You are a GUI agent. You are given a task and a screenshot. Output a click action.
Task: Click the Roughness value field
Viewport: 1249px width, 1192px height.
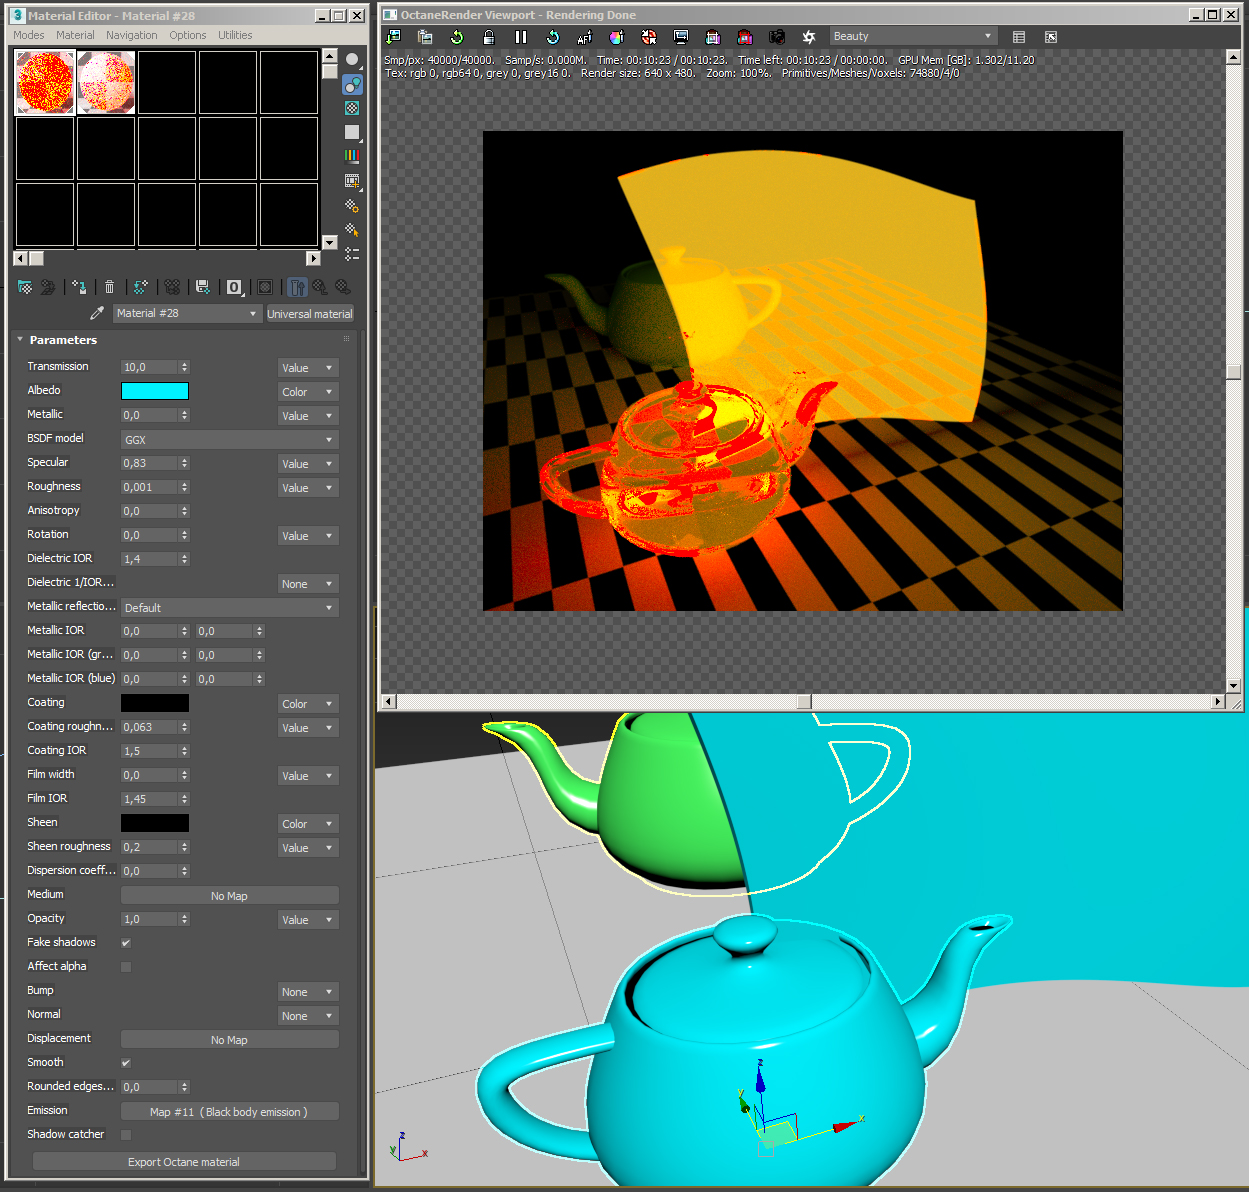pos(150,488)
